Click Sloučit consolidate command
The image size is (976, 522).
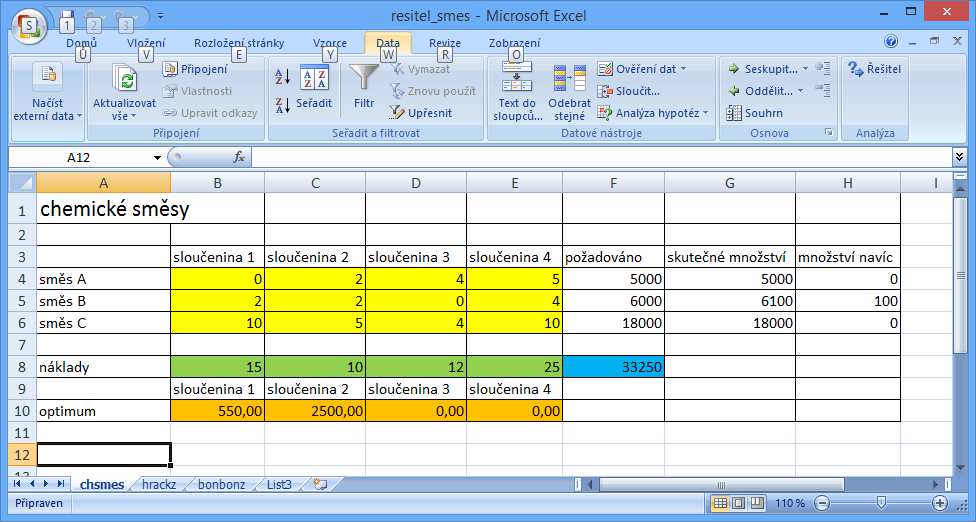pyautogui.click(x=629, y=91)
